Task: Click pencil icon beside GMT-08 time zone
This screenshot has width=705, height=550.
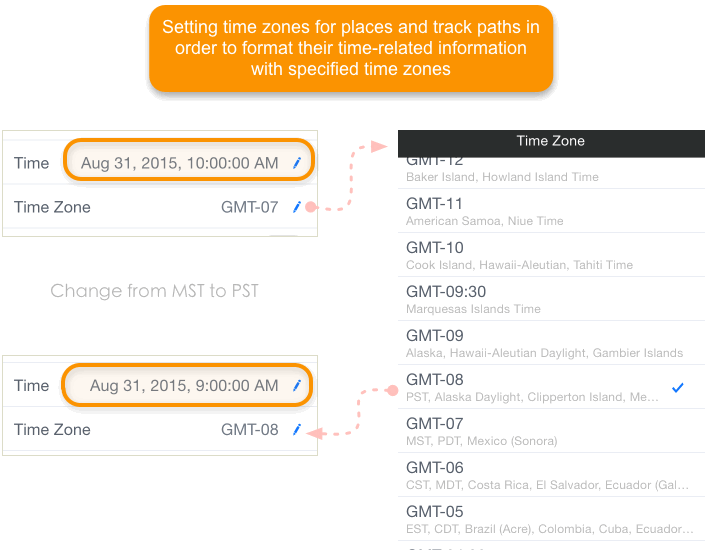Action: [x=297, y=429]
